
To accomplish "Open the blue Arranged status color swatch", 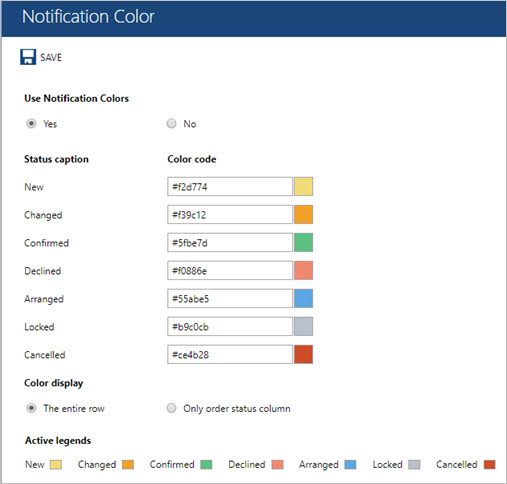I will pyautogui.click(x=303, y=298).
